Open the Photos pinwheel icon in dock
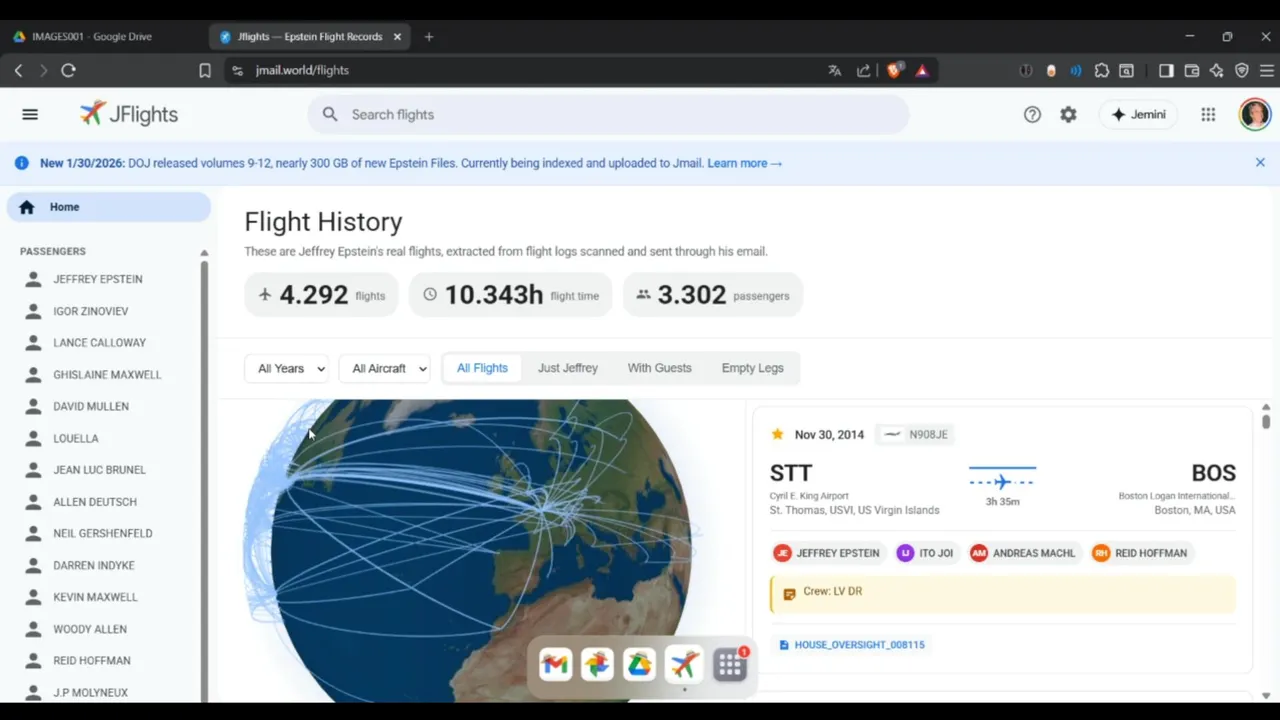1280x720 pixels. coord(597,664)
